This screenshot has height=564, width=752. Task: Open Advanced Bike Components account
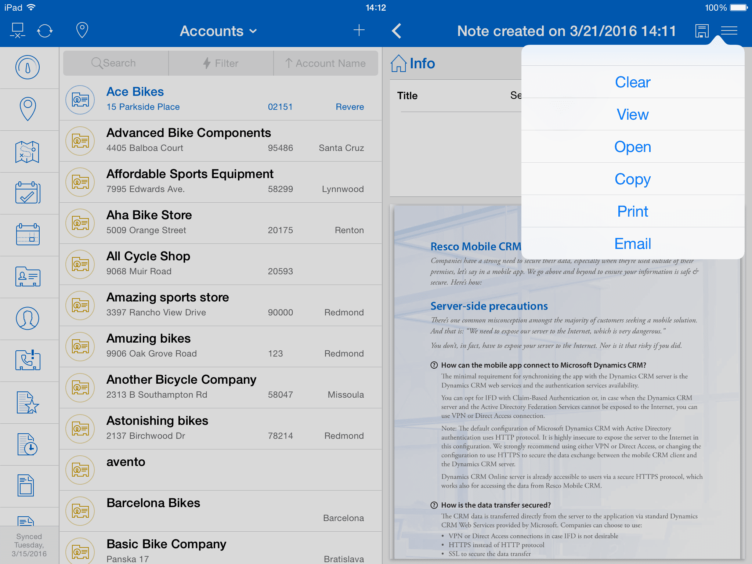point(221,141)
